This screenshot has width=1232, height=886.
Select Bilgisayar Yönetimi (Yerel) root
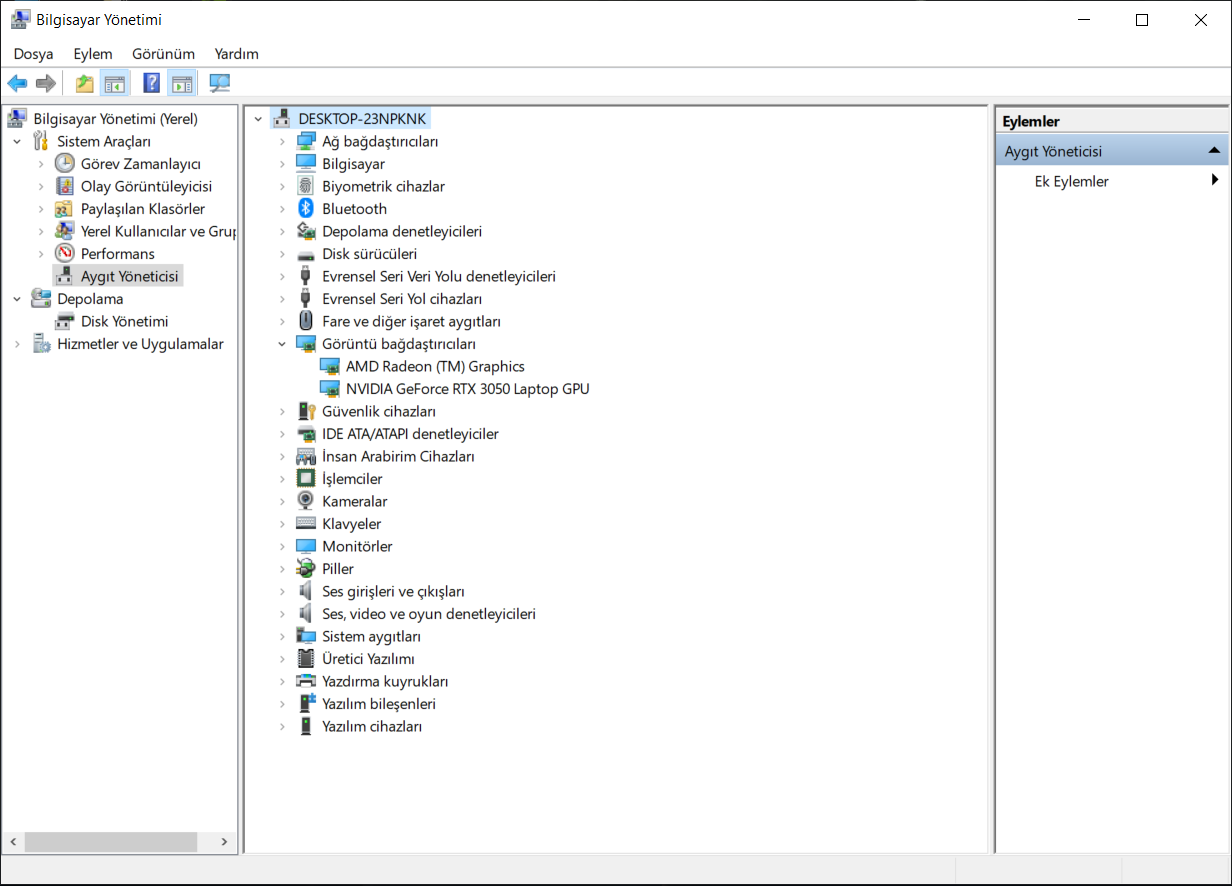[116, 118]
